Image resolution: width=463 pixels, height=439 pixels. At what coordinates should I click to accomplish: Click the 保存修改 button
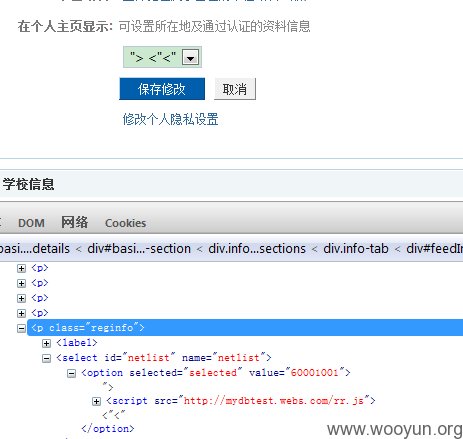click(162, 89)
